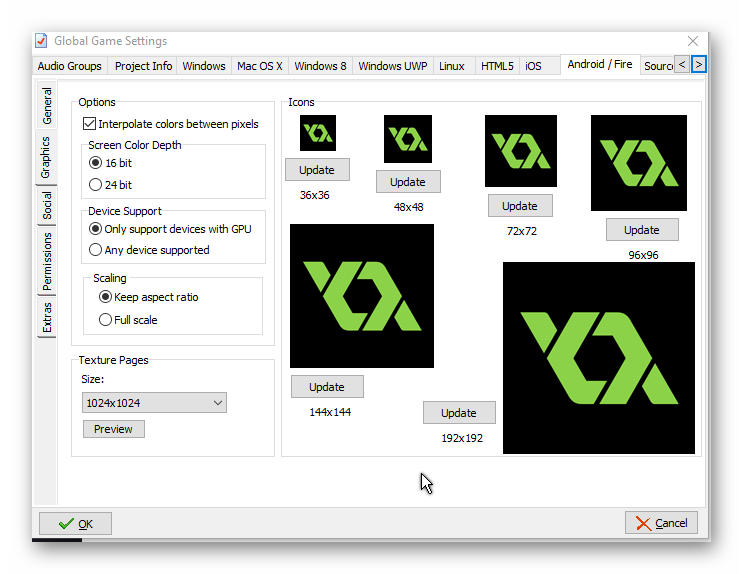Switch to the HTML5 tab
This screenshot has width=743, height=574.
pyautogui.click(x=497, y=66)
